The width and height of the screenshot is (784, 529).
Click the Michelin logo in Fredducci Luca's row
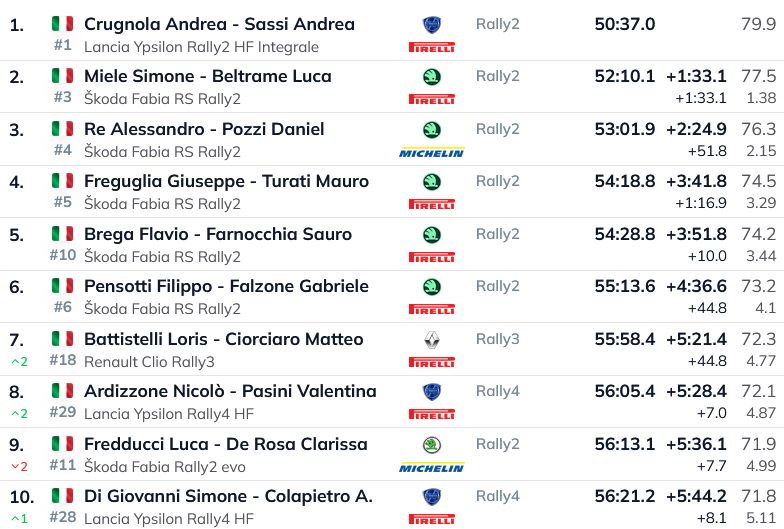coord(431,468)
